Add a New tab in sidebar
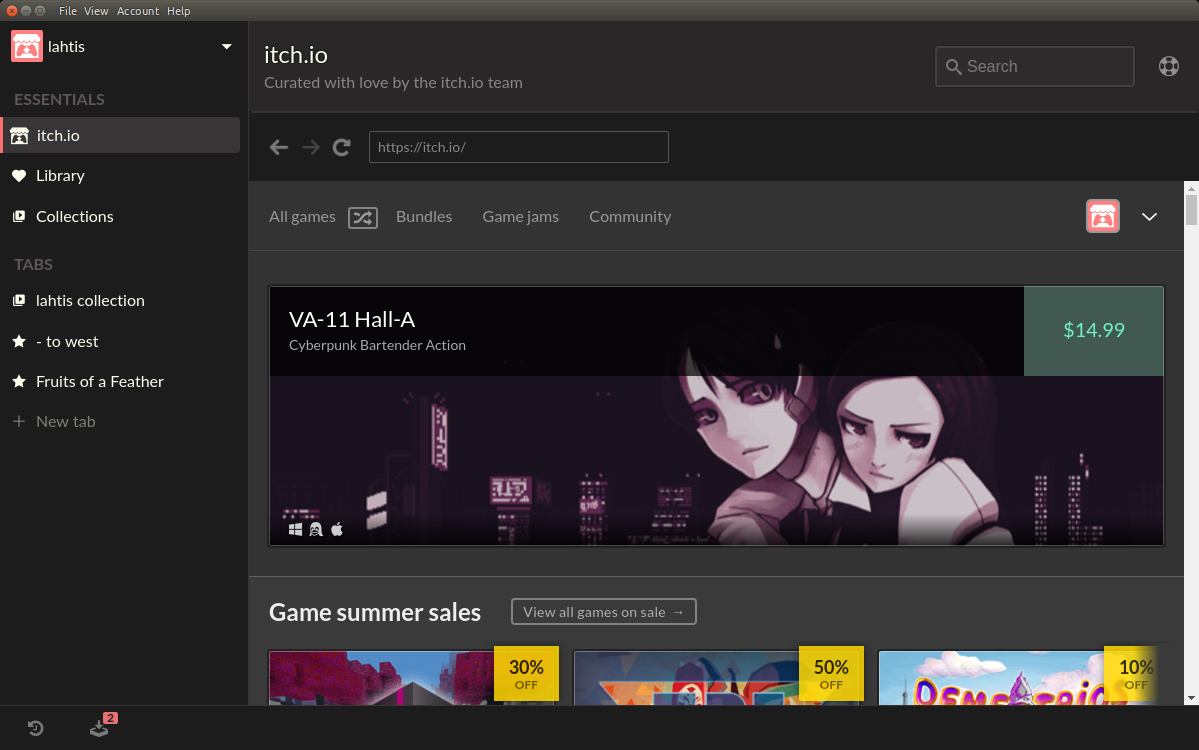1199x750 pixels. tap(66, 422)
